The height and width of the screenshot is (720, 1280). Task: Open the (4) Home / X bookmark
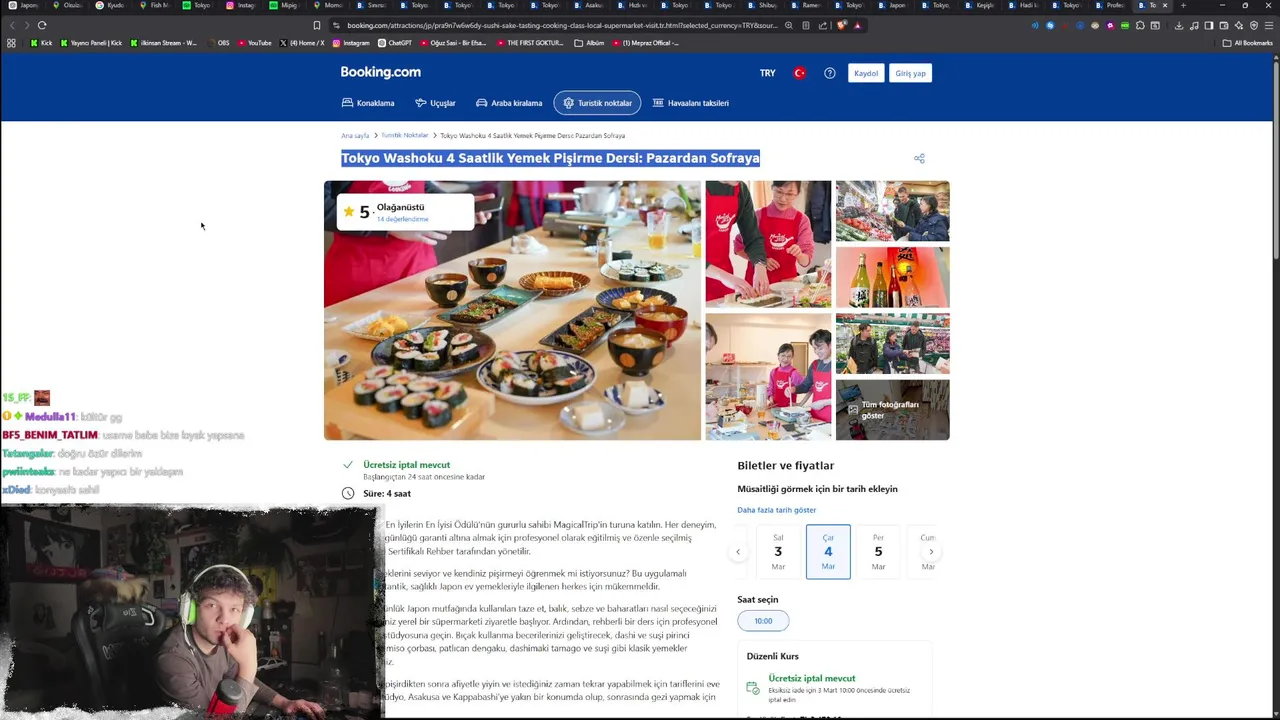(x=302, y=43)
